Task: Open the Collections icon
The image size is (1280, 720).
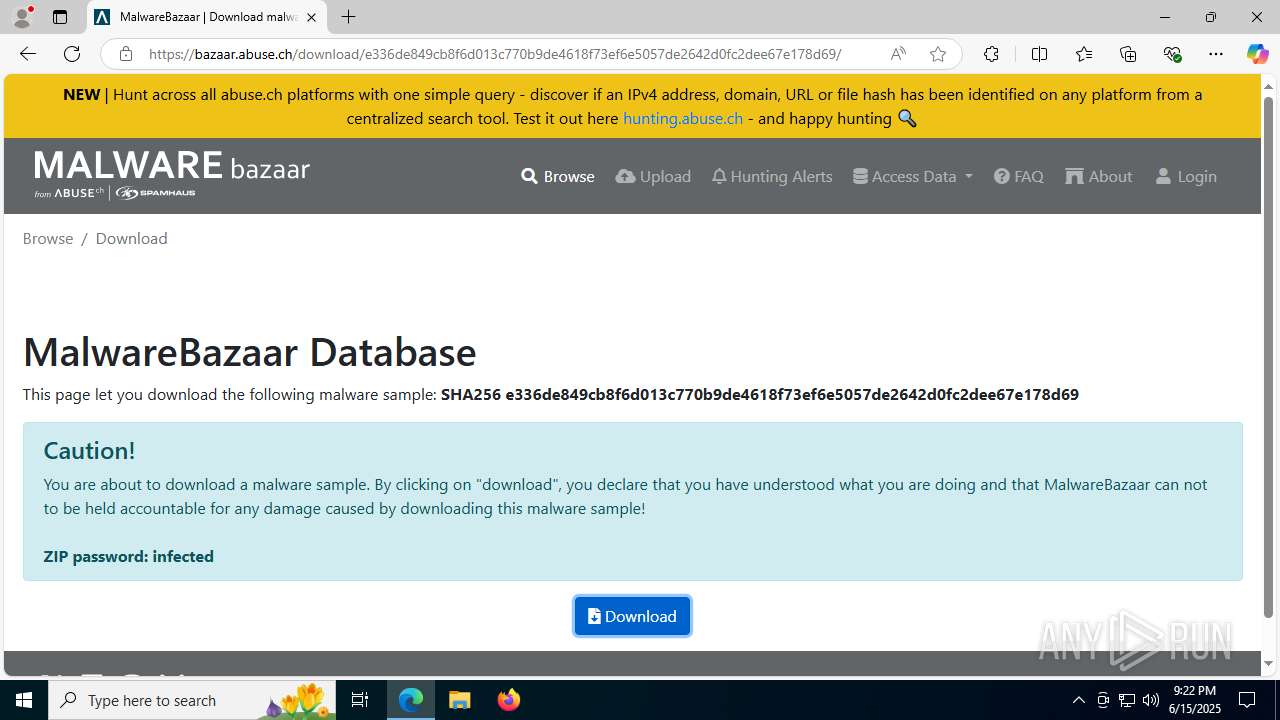Action: [1128, 54]
